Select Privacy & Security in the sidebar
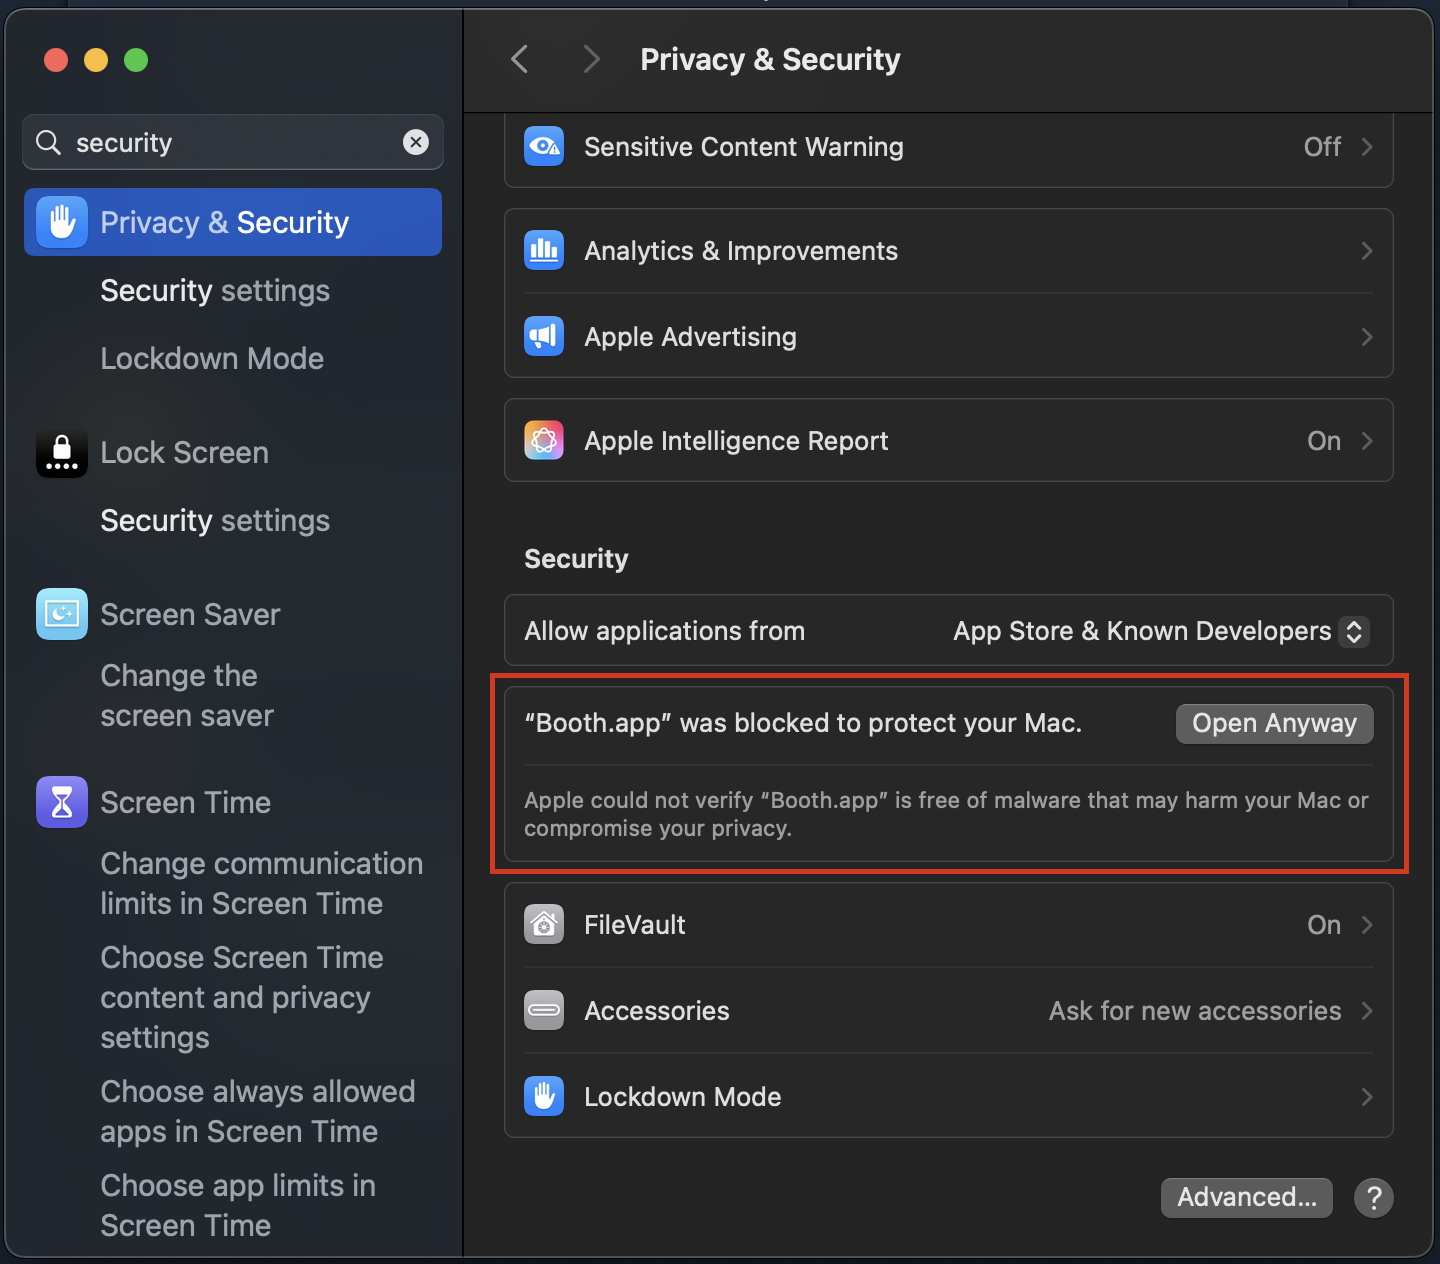The height and width of the screenshot is (1264, 1440). tap(233, 222)
